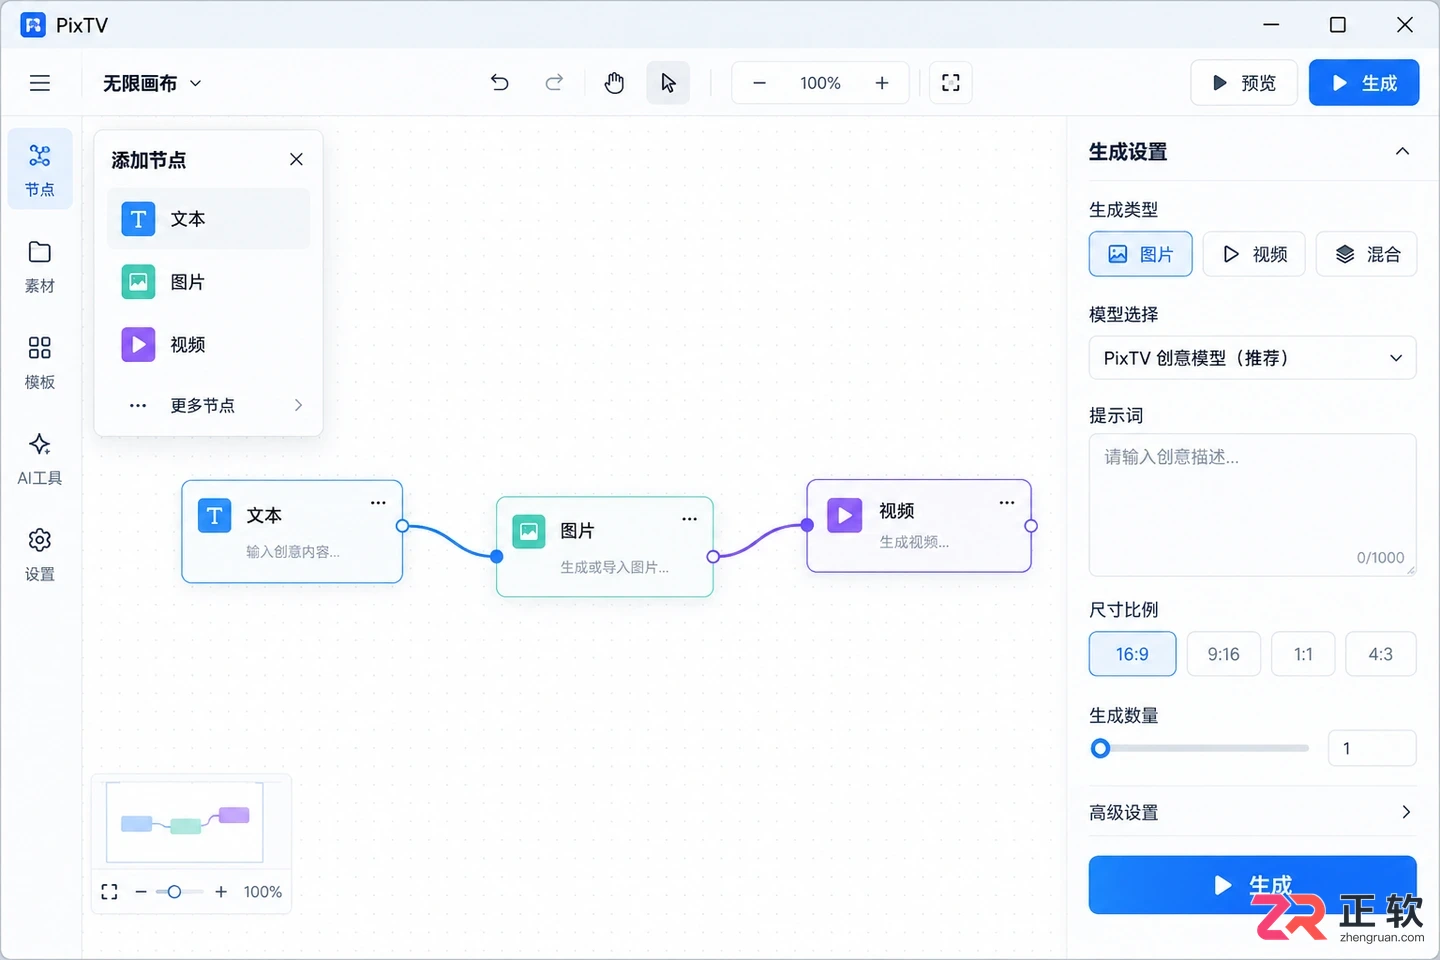Screen dimensions: 1440x960
Task: Open the 模板 sidebar panel
Action: tap(40, 362)
